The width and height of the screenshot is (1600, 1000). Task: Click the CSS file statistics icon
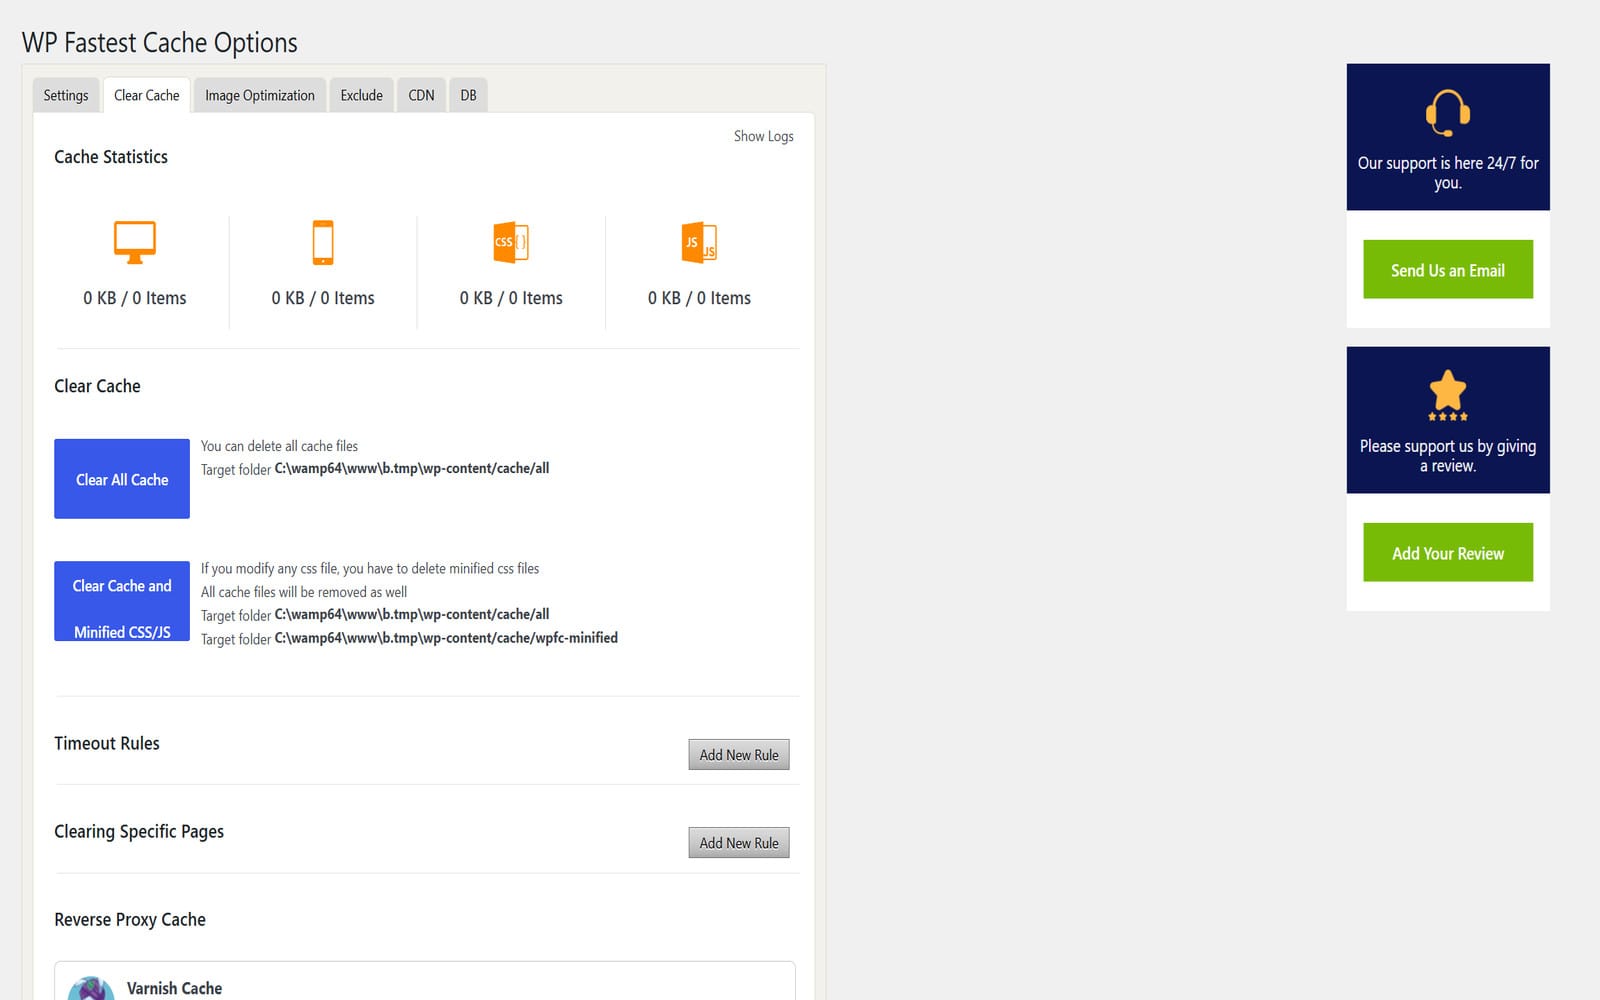click(x=511, y=242)
